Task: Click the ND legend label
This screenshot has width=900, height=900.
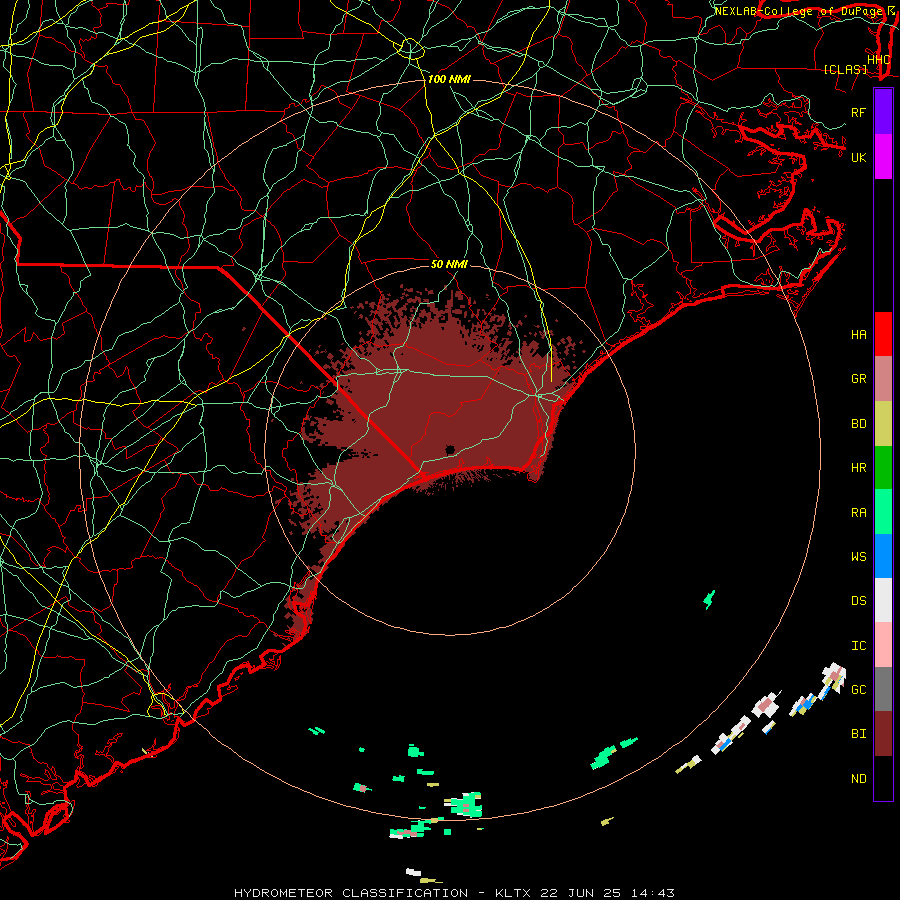Action: pos(859,779)
